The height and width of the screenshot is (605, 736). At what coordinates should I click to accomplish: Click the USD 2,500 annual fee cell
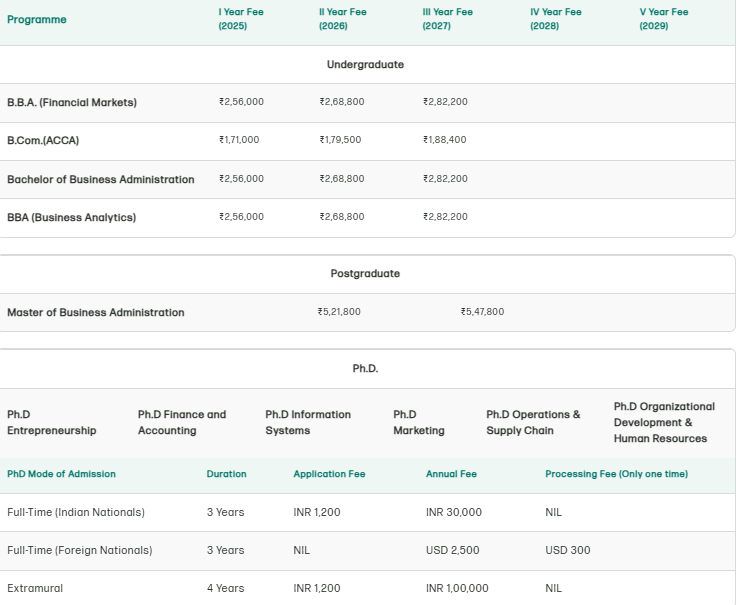click(453, 550)
